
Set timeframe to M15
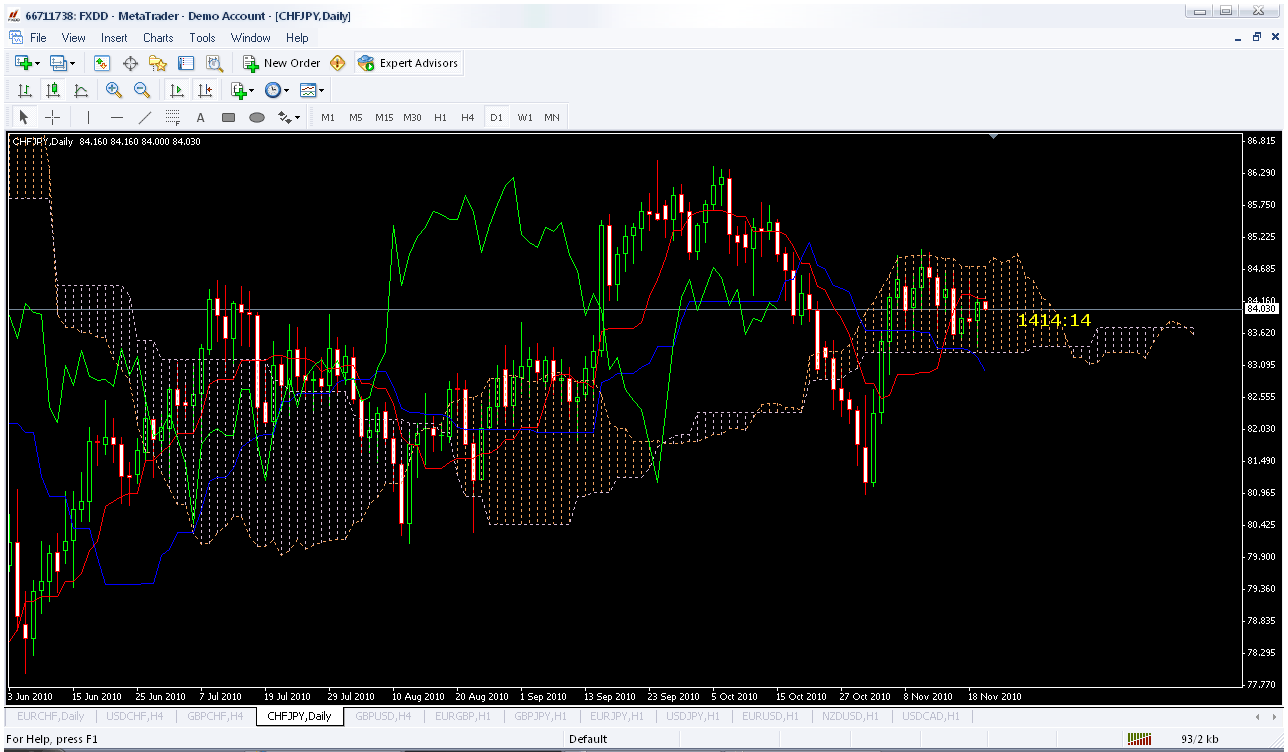coord(384,117)
